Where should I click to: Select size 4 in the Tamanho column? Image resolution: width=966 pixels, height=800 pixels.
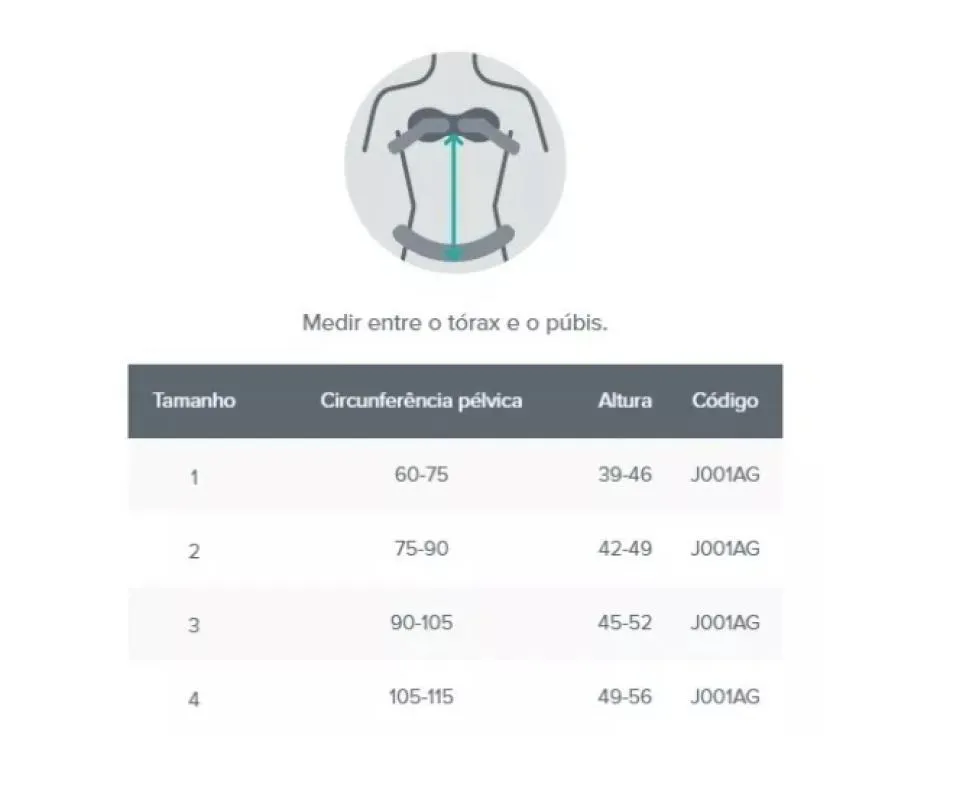(194, 700)
